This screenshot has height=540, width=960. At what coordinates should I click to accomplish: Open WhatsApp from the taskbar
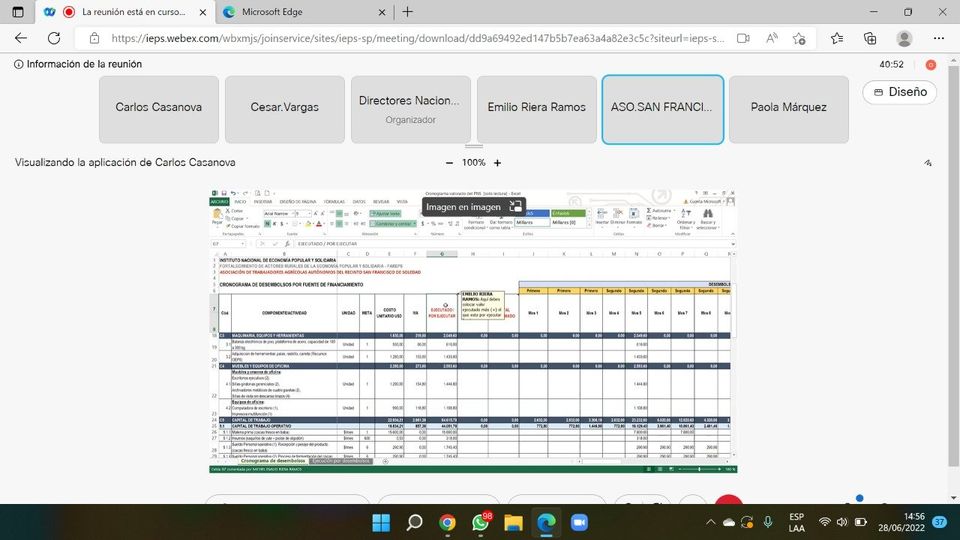click(x=447, y=522)
